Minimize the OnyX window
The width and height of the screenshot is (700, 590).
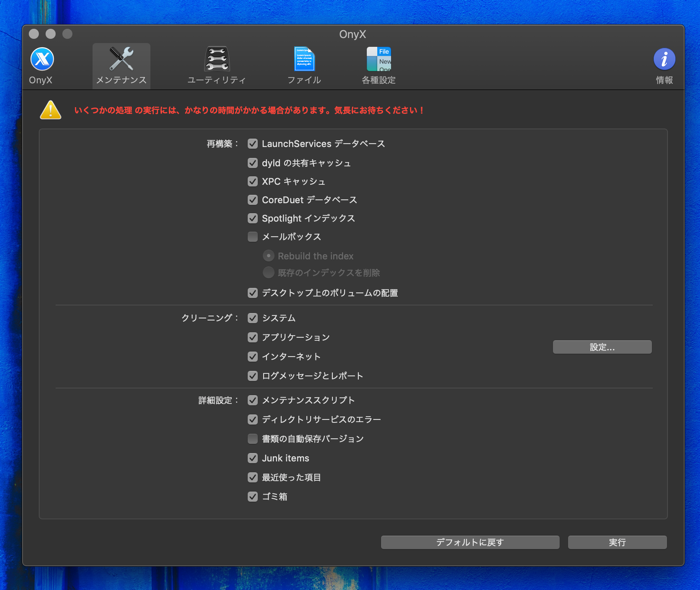click(x=50, y=34)
